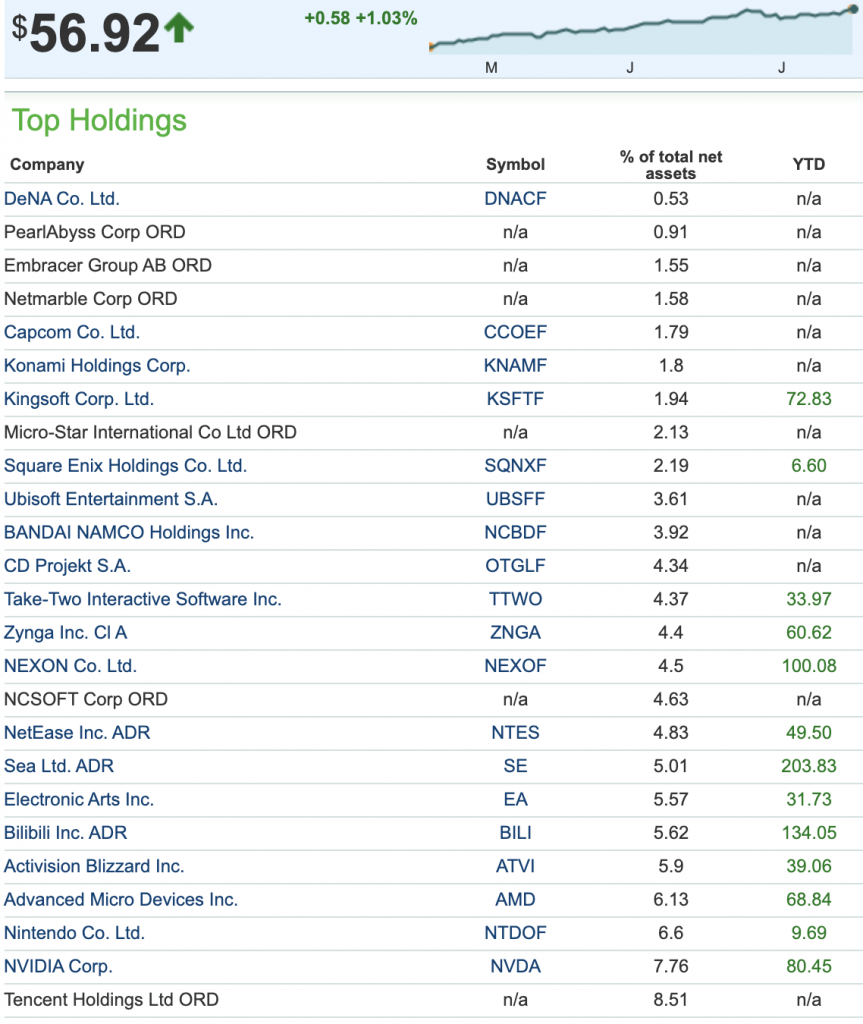863x1024 pixels.
Task: Open the BILI ticker symbol
Action: pyautogui.click(x=515, y=833)
